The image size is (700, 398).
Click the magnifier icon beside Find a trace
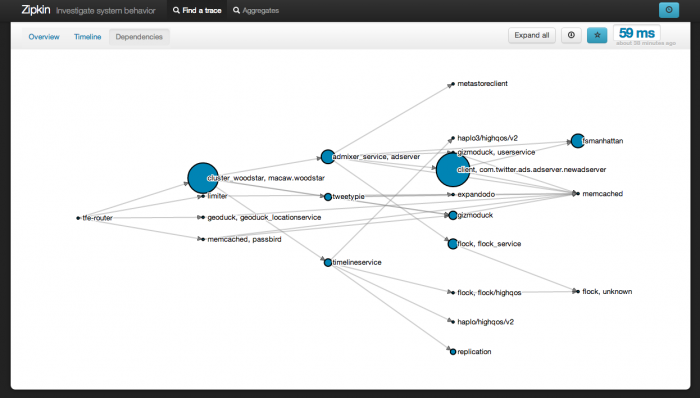point(176,10)
